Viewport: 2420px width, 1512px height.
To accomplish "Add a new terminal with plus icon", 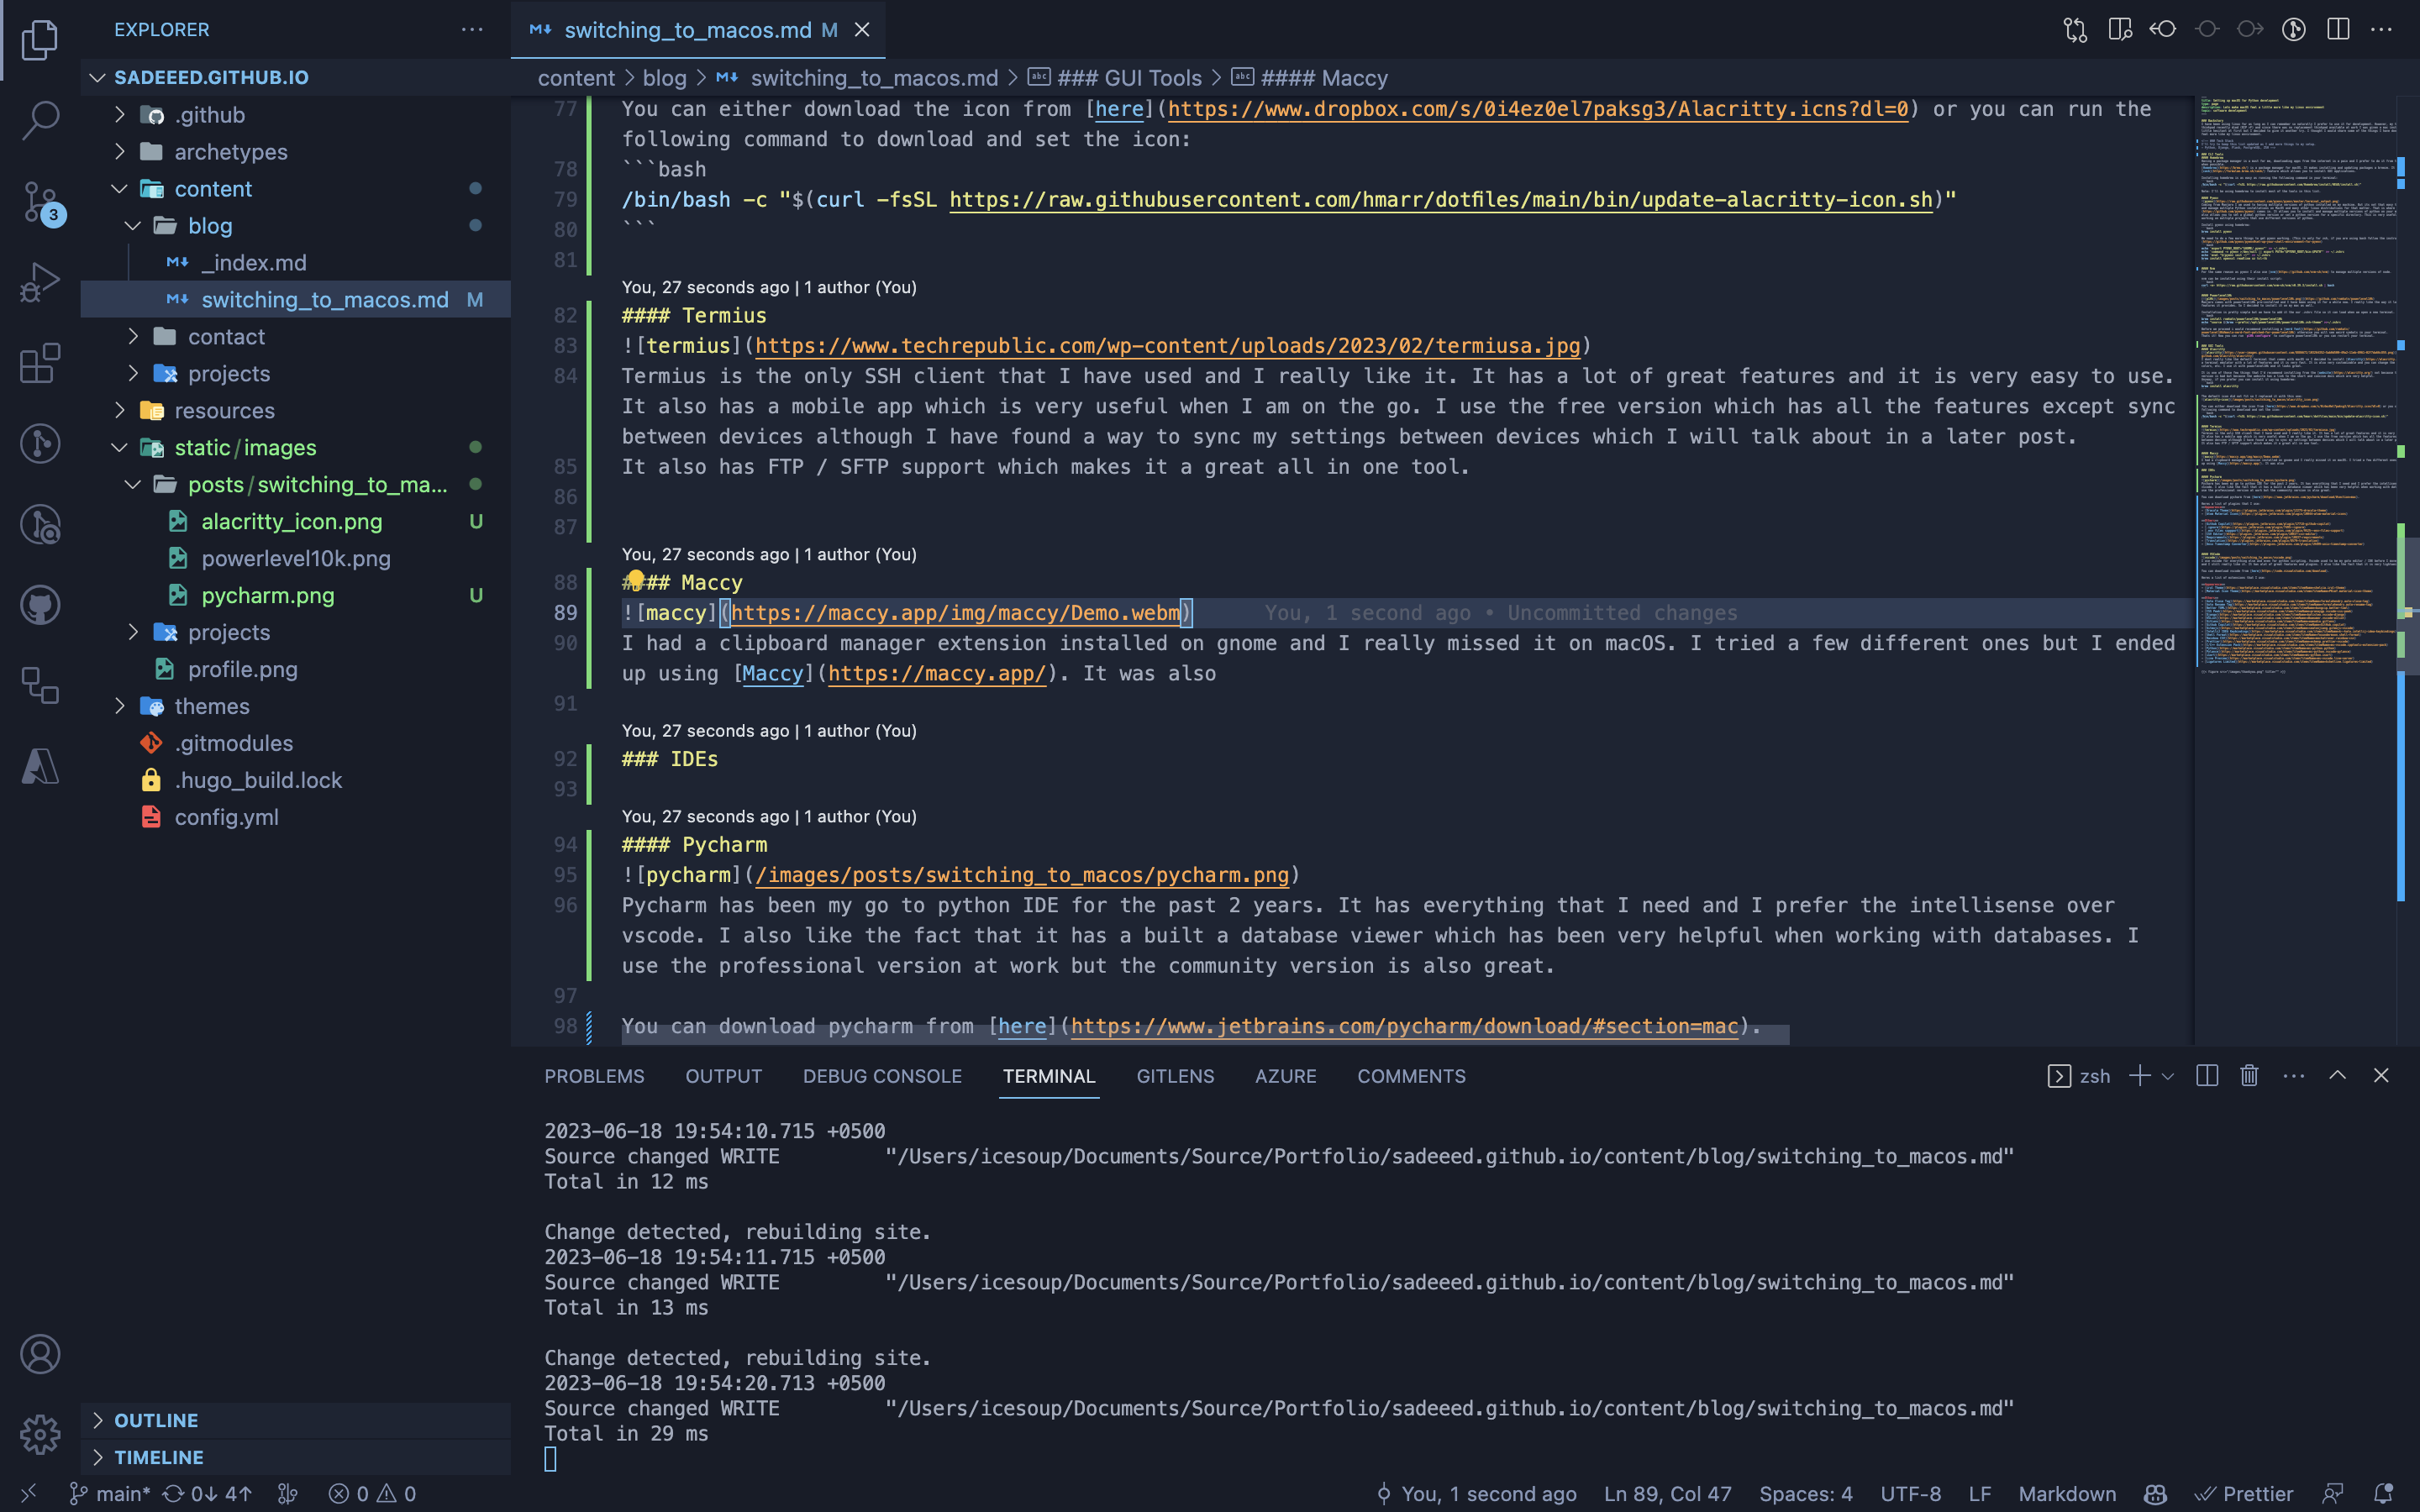I will 2139,1076.
